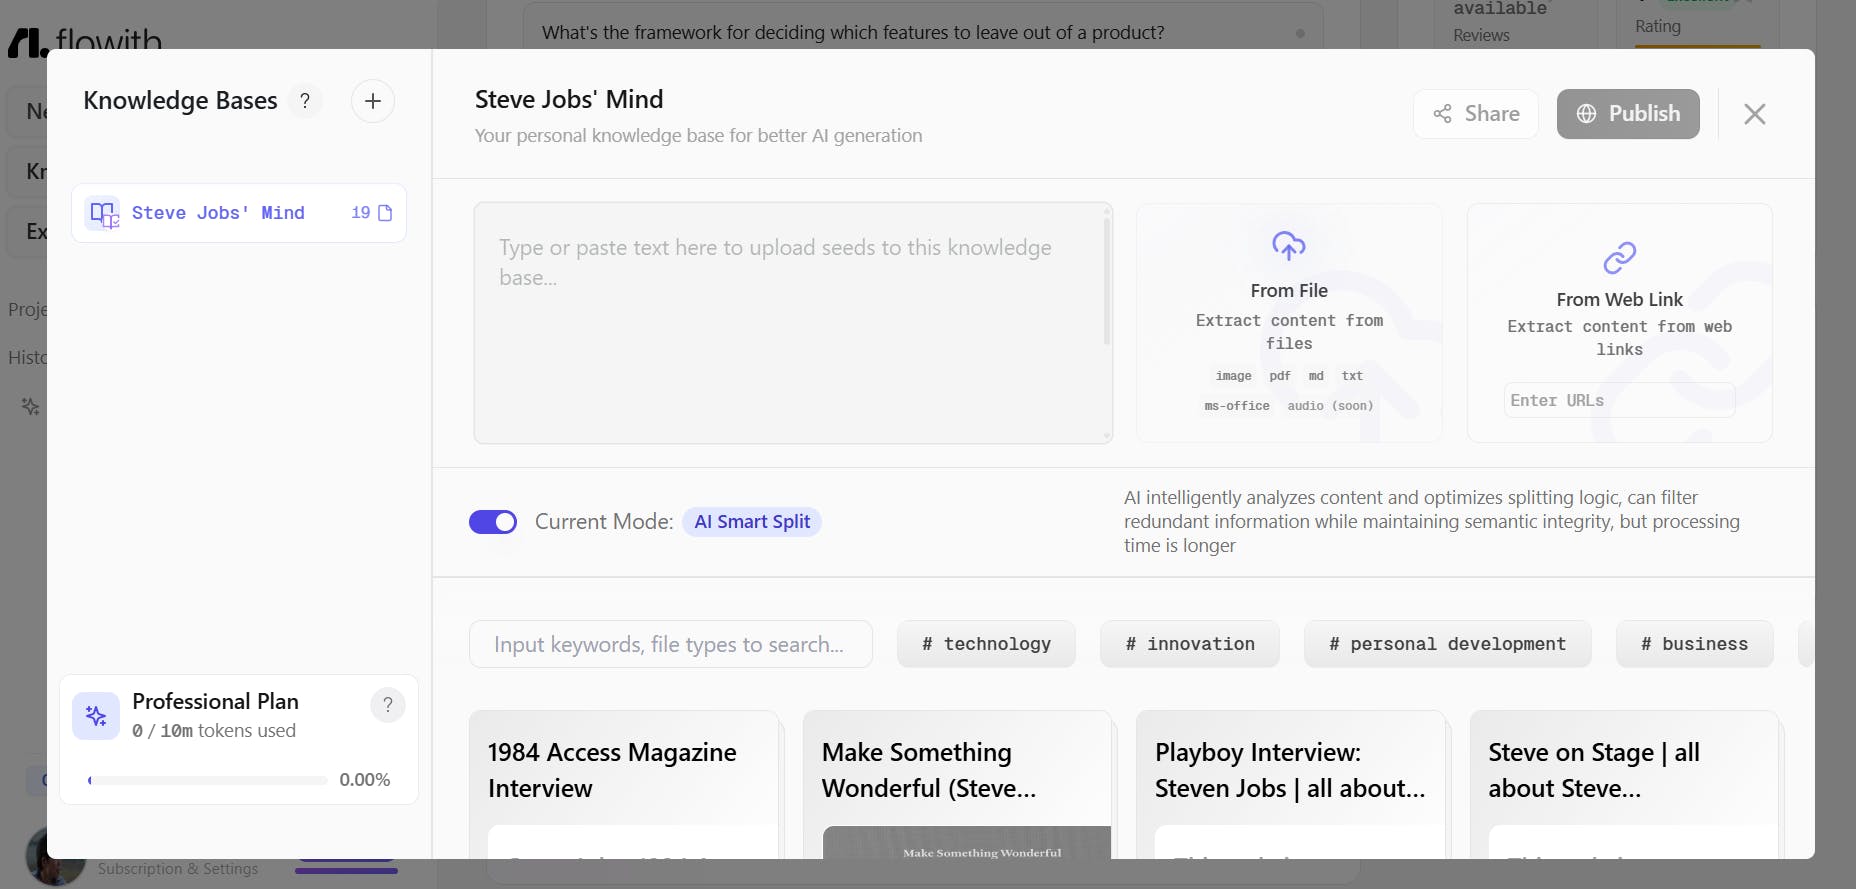
Task: Filter by the technology tag
Action: pos(986,644)
